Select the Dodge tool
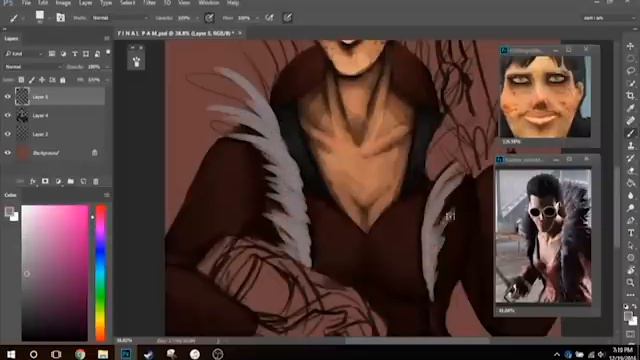 (x=631, y=208)
